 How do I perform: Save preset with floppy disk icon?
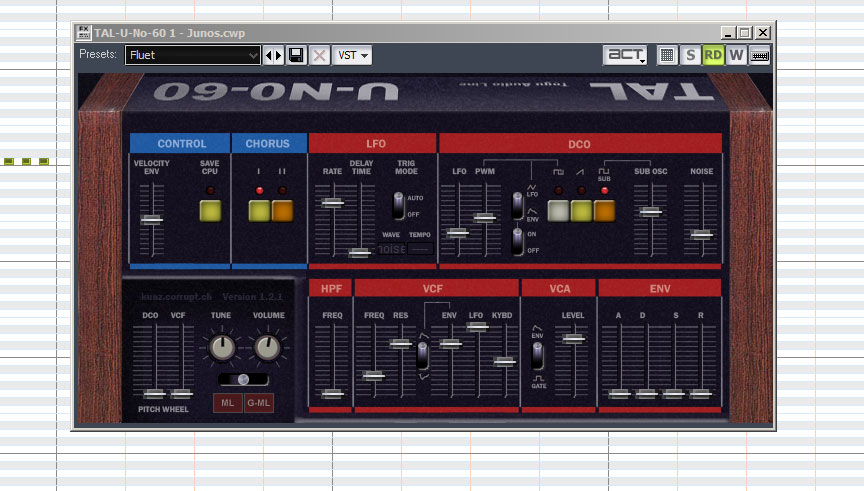pos(296,55)
